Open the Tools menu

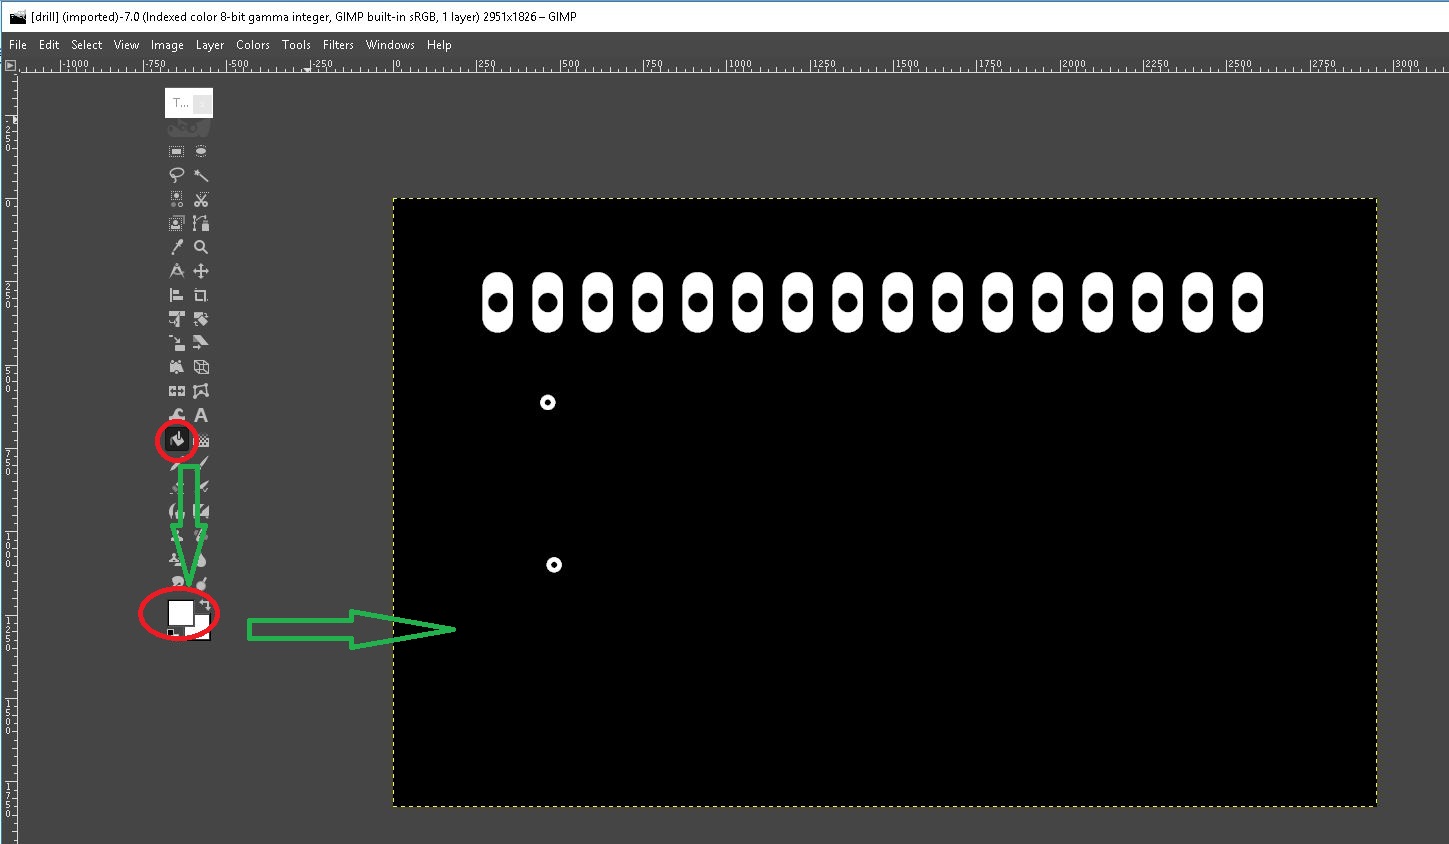tap(296, 45)
